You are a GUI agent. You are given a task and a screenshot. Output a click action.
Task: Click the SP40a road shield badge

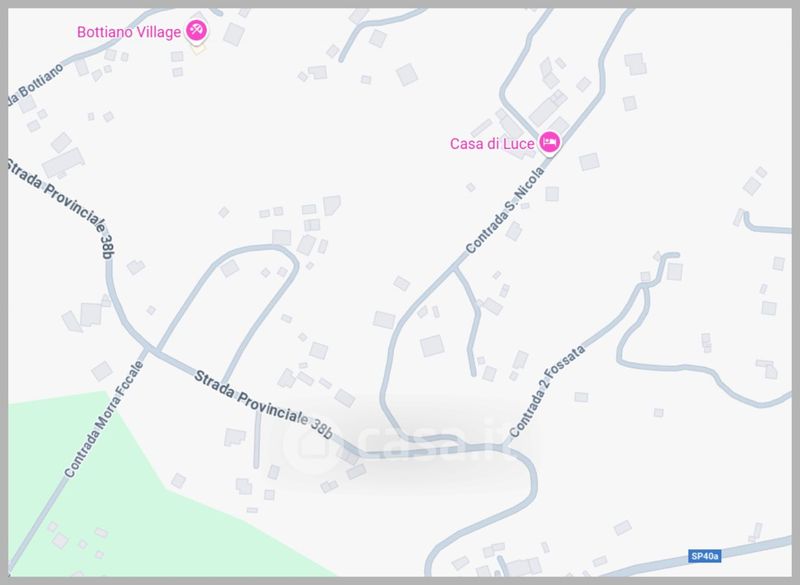click(705, 556)
